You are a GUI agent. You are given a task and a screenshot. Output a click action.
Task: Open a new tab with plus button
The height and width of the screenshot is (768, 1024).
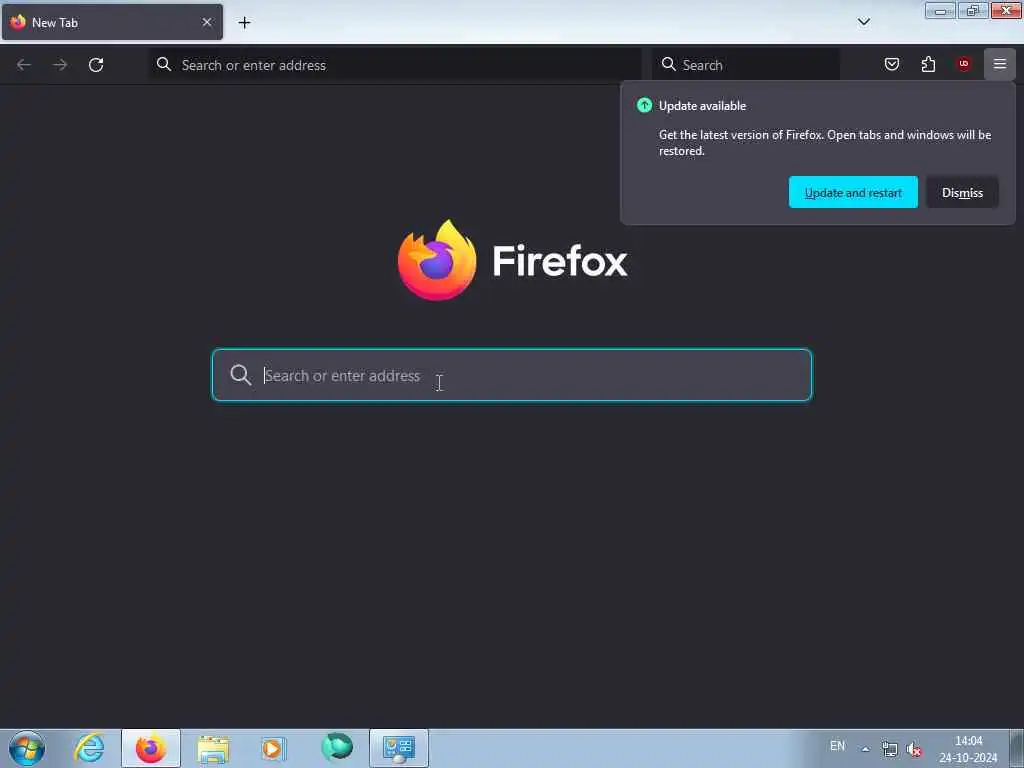click(x=244, y=23)
